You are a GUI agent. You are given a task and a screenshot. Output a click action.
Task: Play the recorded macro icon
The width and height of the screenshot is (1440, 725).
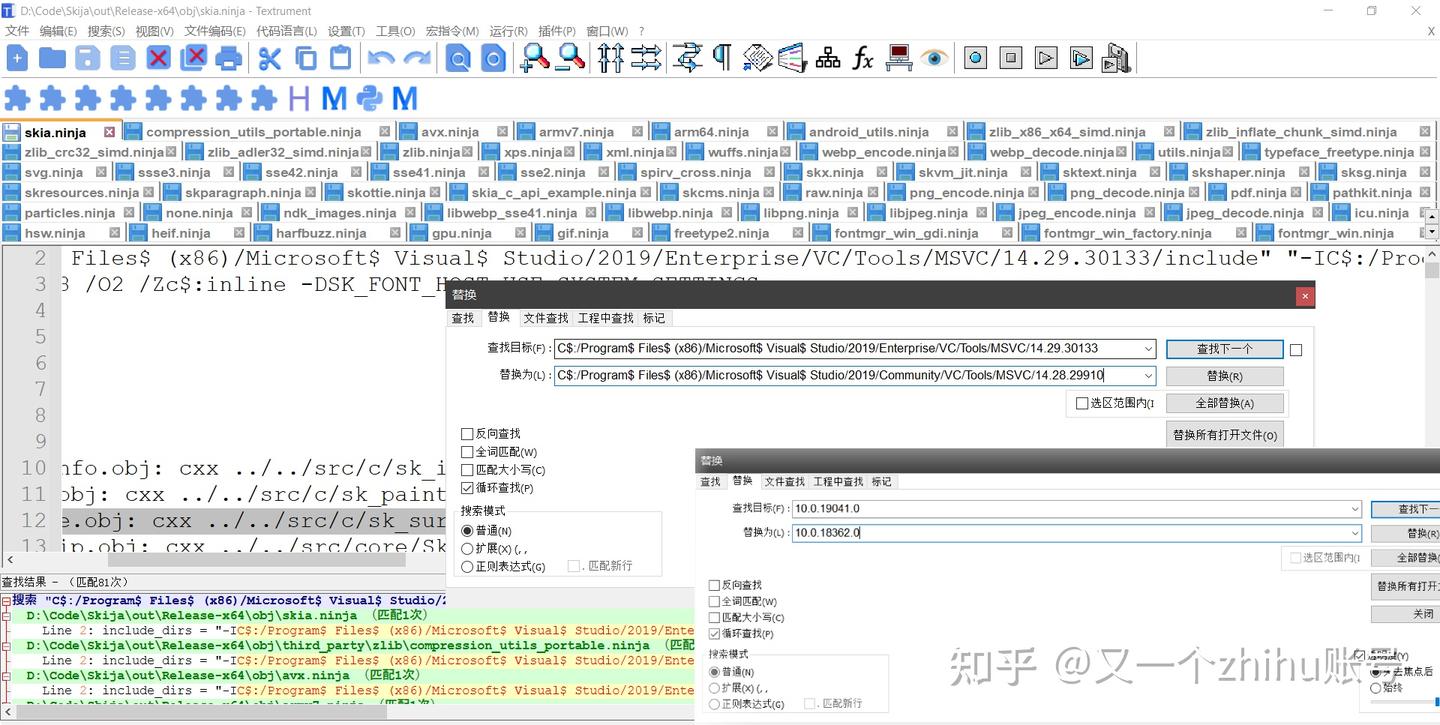(1045, 57)
